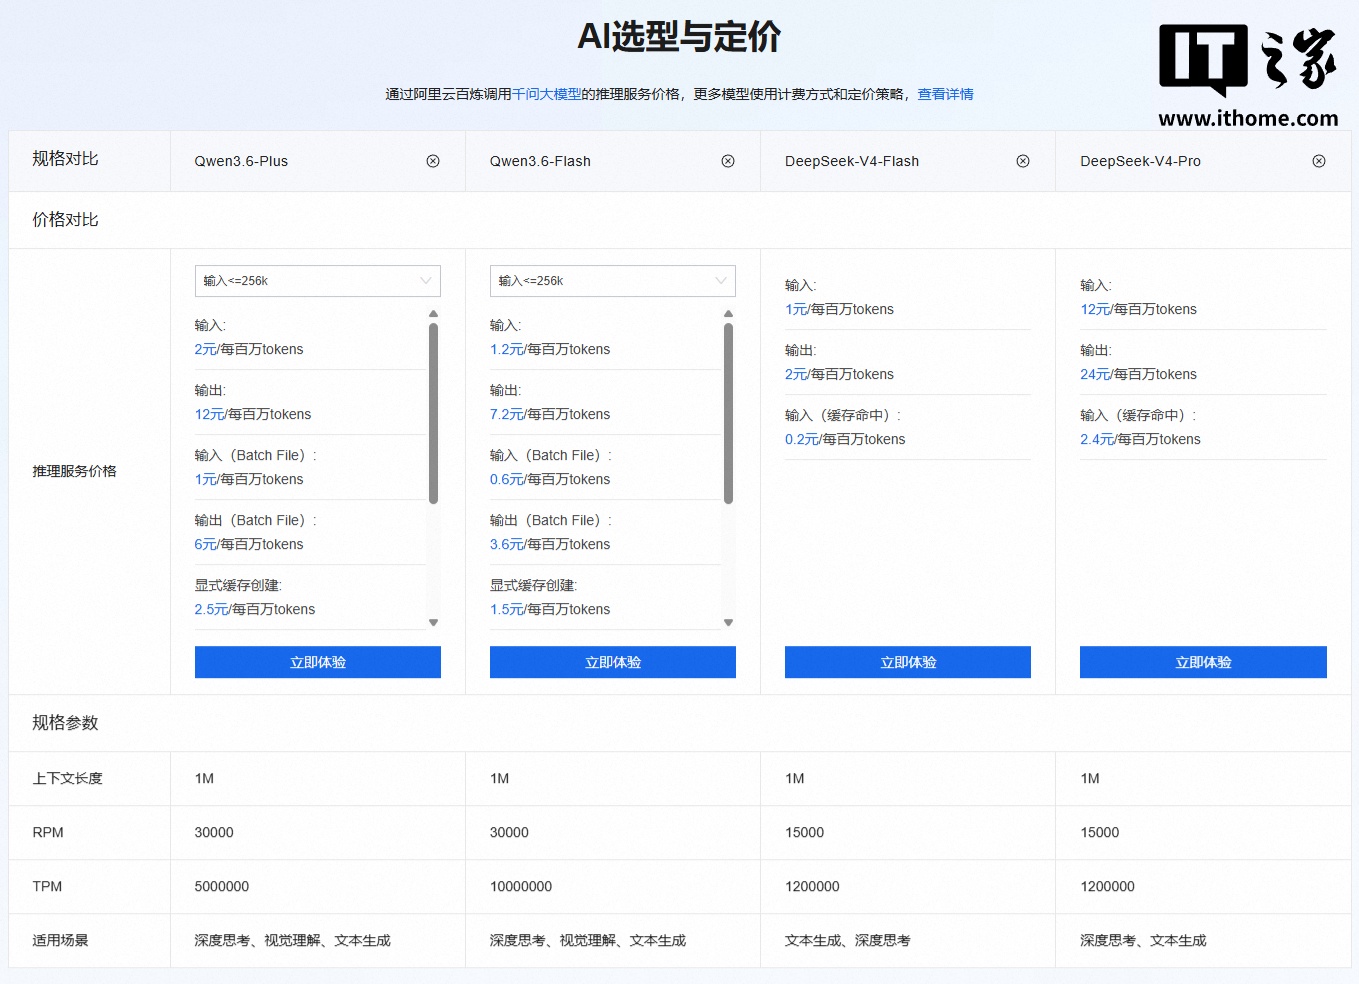Click scroll-up arrow in Qwen3.6-Flash price list
This screenshot has height=984, width=1359.
(729, 314)
